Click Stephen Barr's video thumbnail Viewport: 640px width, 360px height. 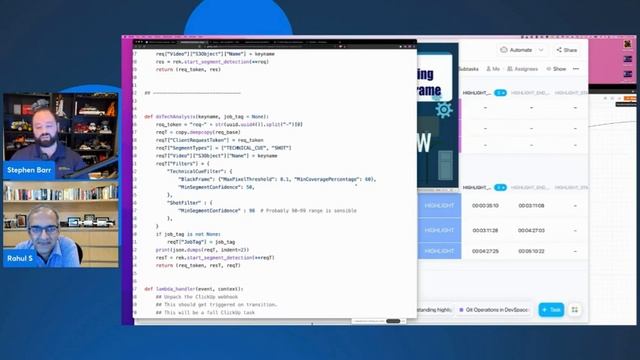click(61, 136)
